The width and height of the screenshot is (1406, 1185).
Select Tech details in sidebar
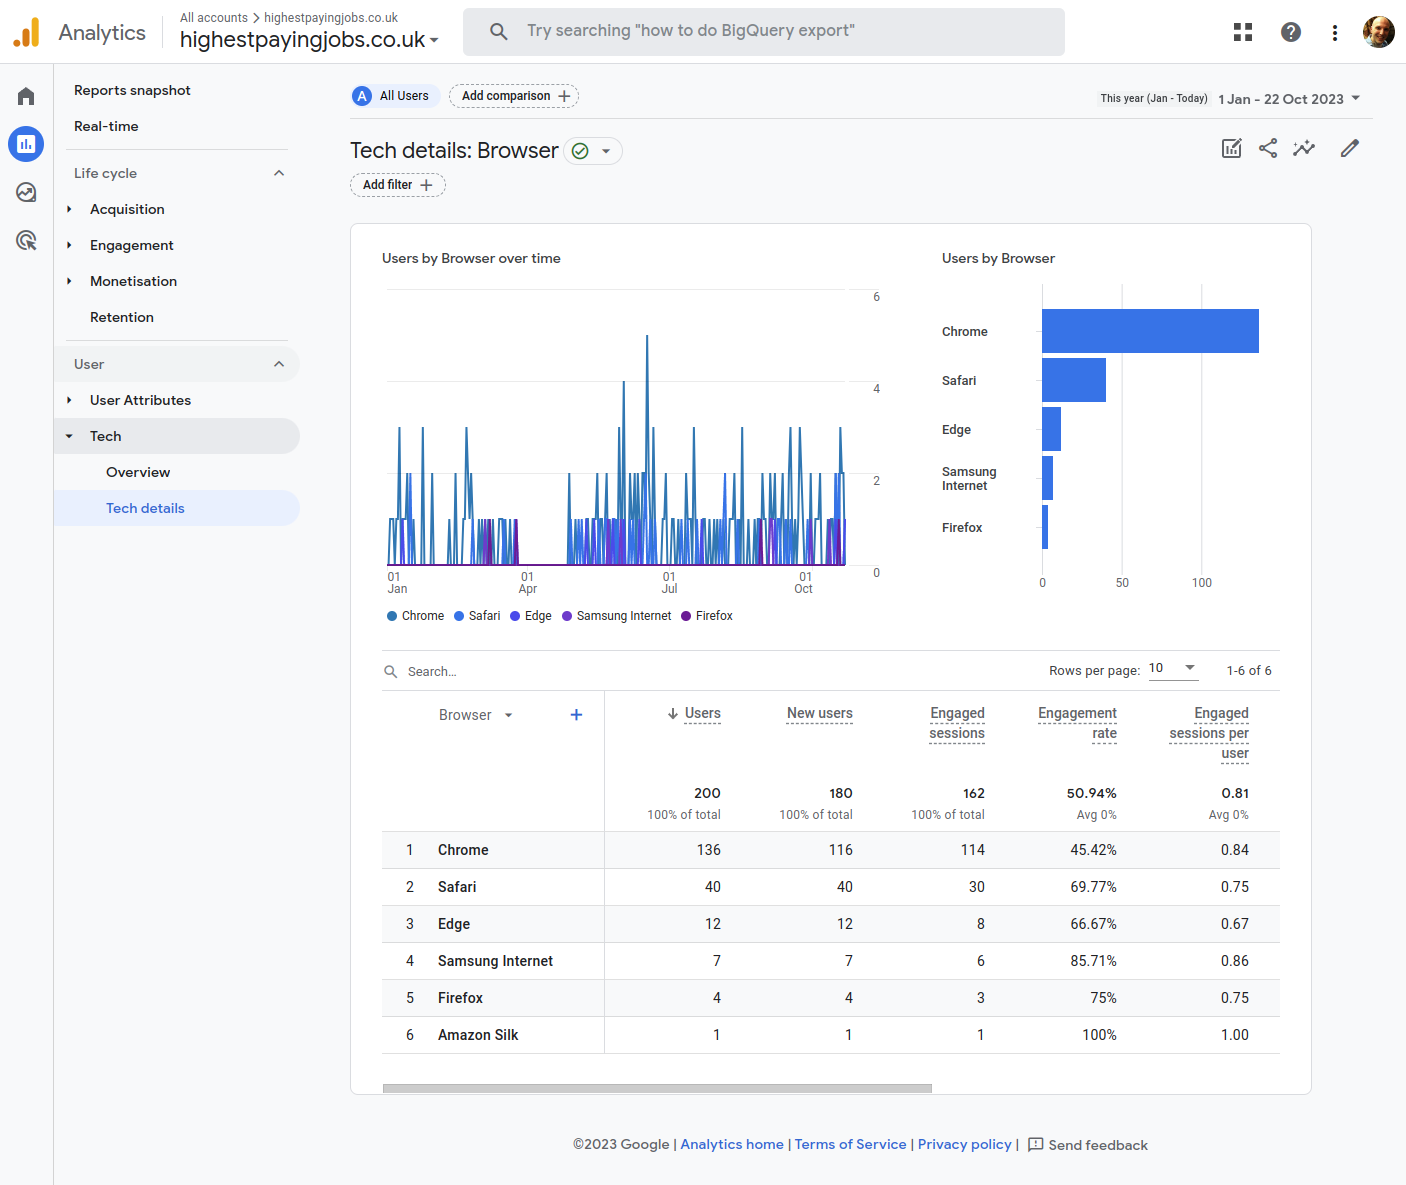[x=145, y=508]
